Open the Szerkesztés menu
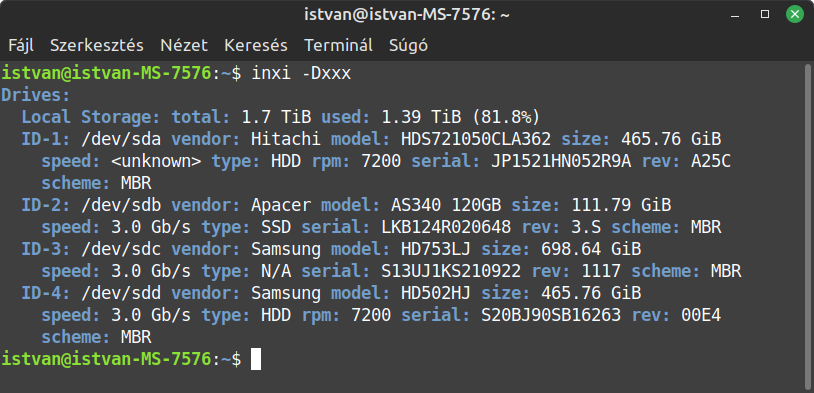Viewport: 814px width, 393px height. [97, 46]
